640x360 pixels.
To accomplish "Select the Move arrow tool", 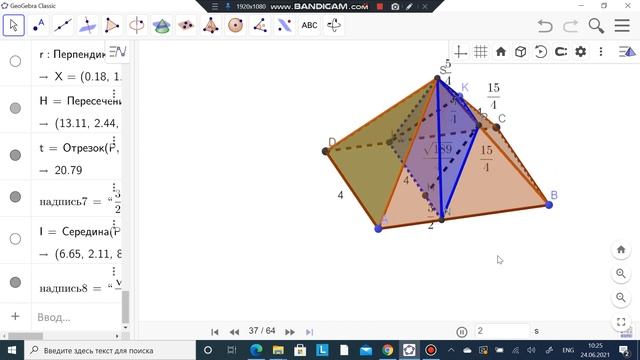I will pos(13,25).
